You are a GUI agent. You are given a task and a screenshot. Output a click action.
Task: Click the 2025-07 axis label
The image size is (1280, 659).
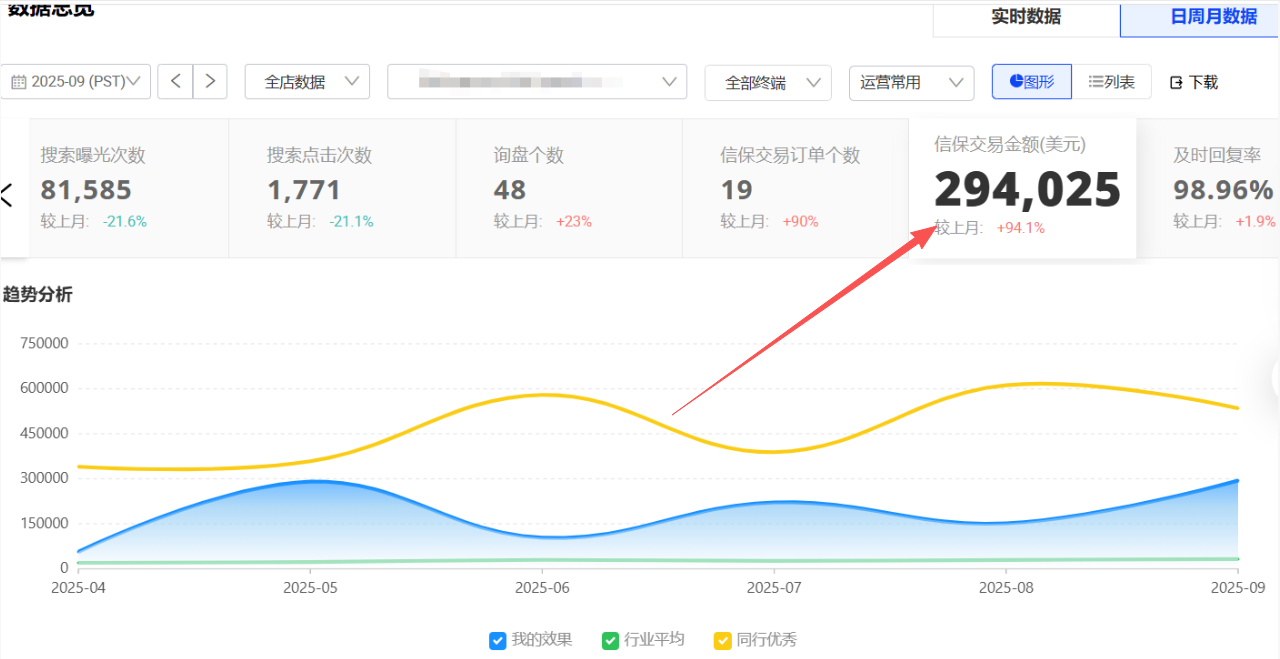coord(775,588)
